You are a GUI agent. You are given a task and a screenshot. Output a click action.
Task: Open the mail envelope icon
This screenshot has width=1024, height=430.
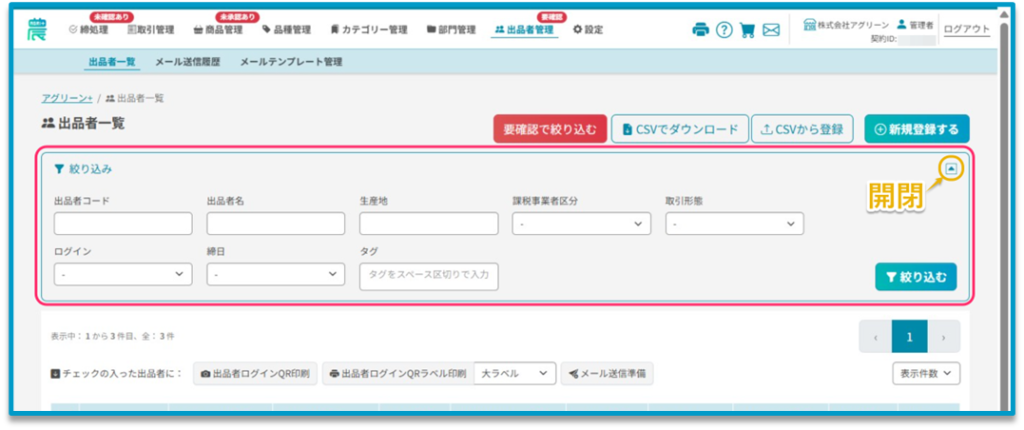(771, 30)
